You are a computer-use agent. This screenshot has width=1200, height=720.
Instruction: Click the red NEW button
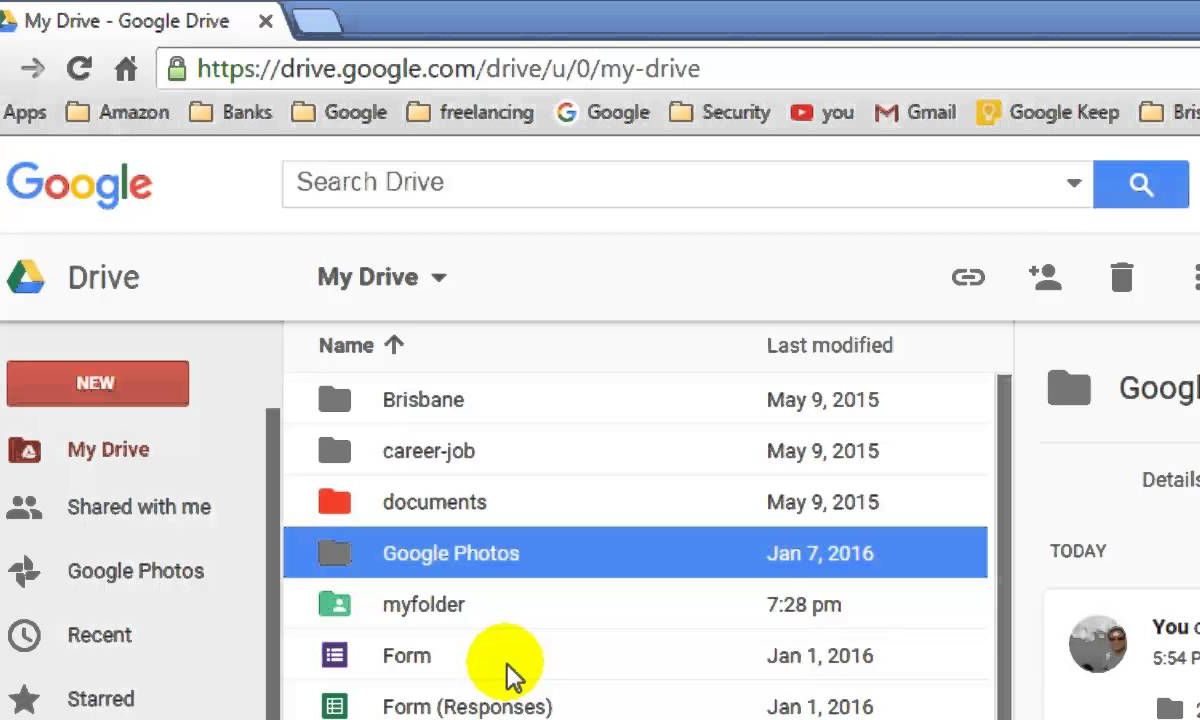(x=97, y=383)
